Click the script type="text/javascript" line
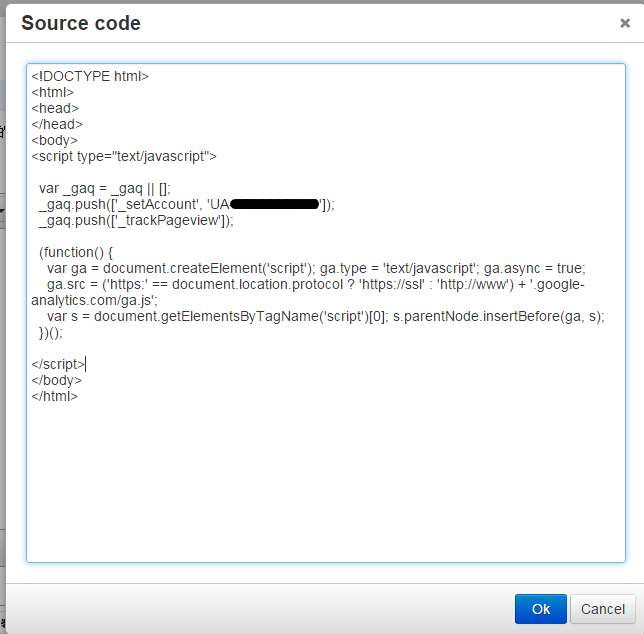This screenshot has width=644, height=634. click(x=124, y=156)
